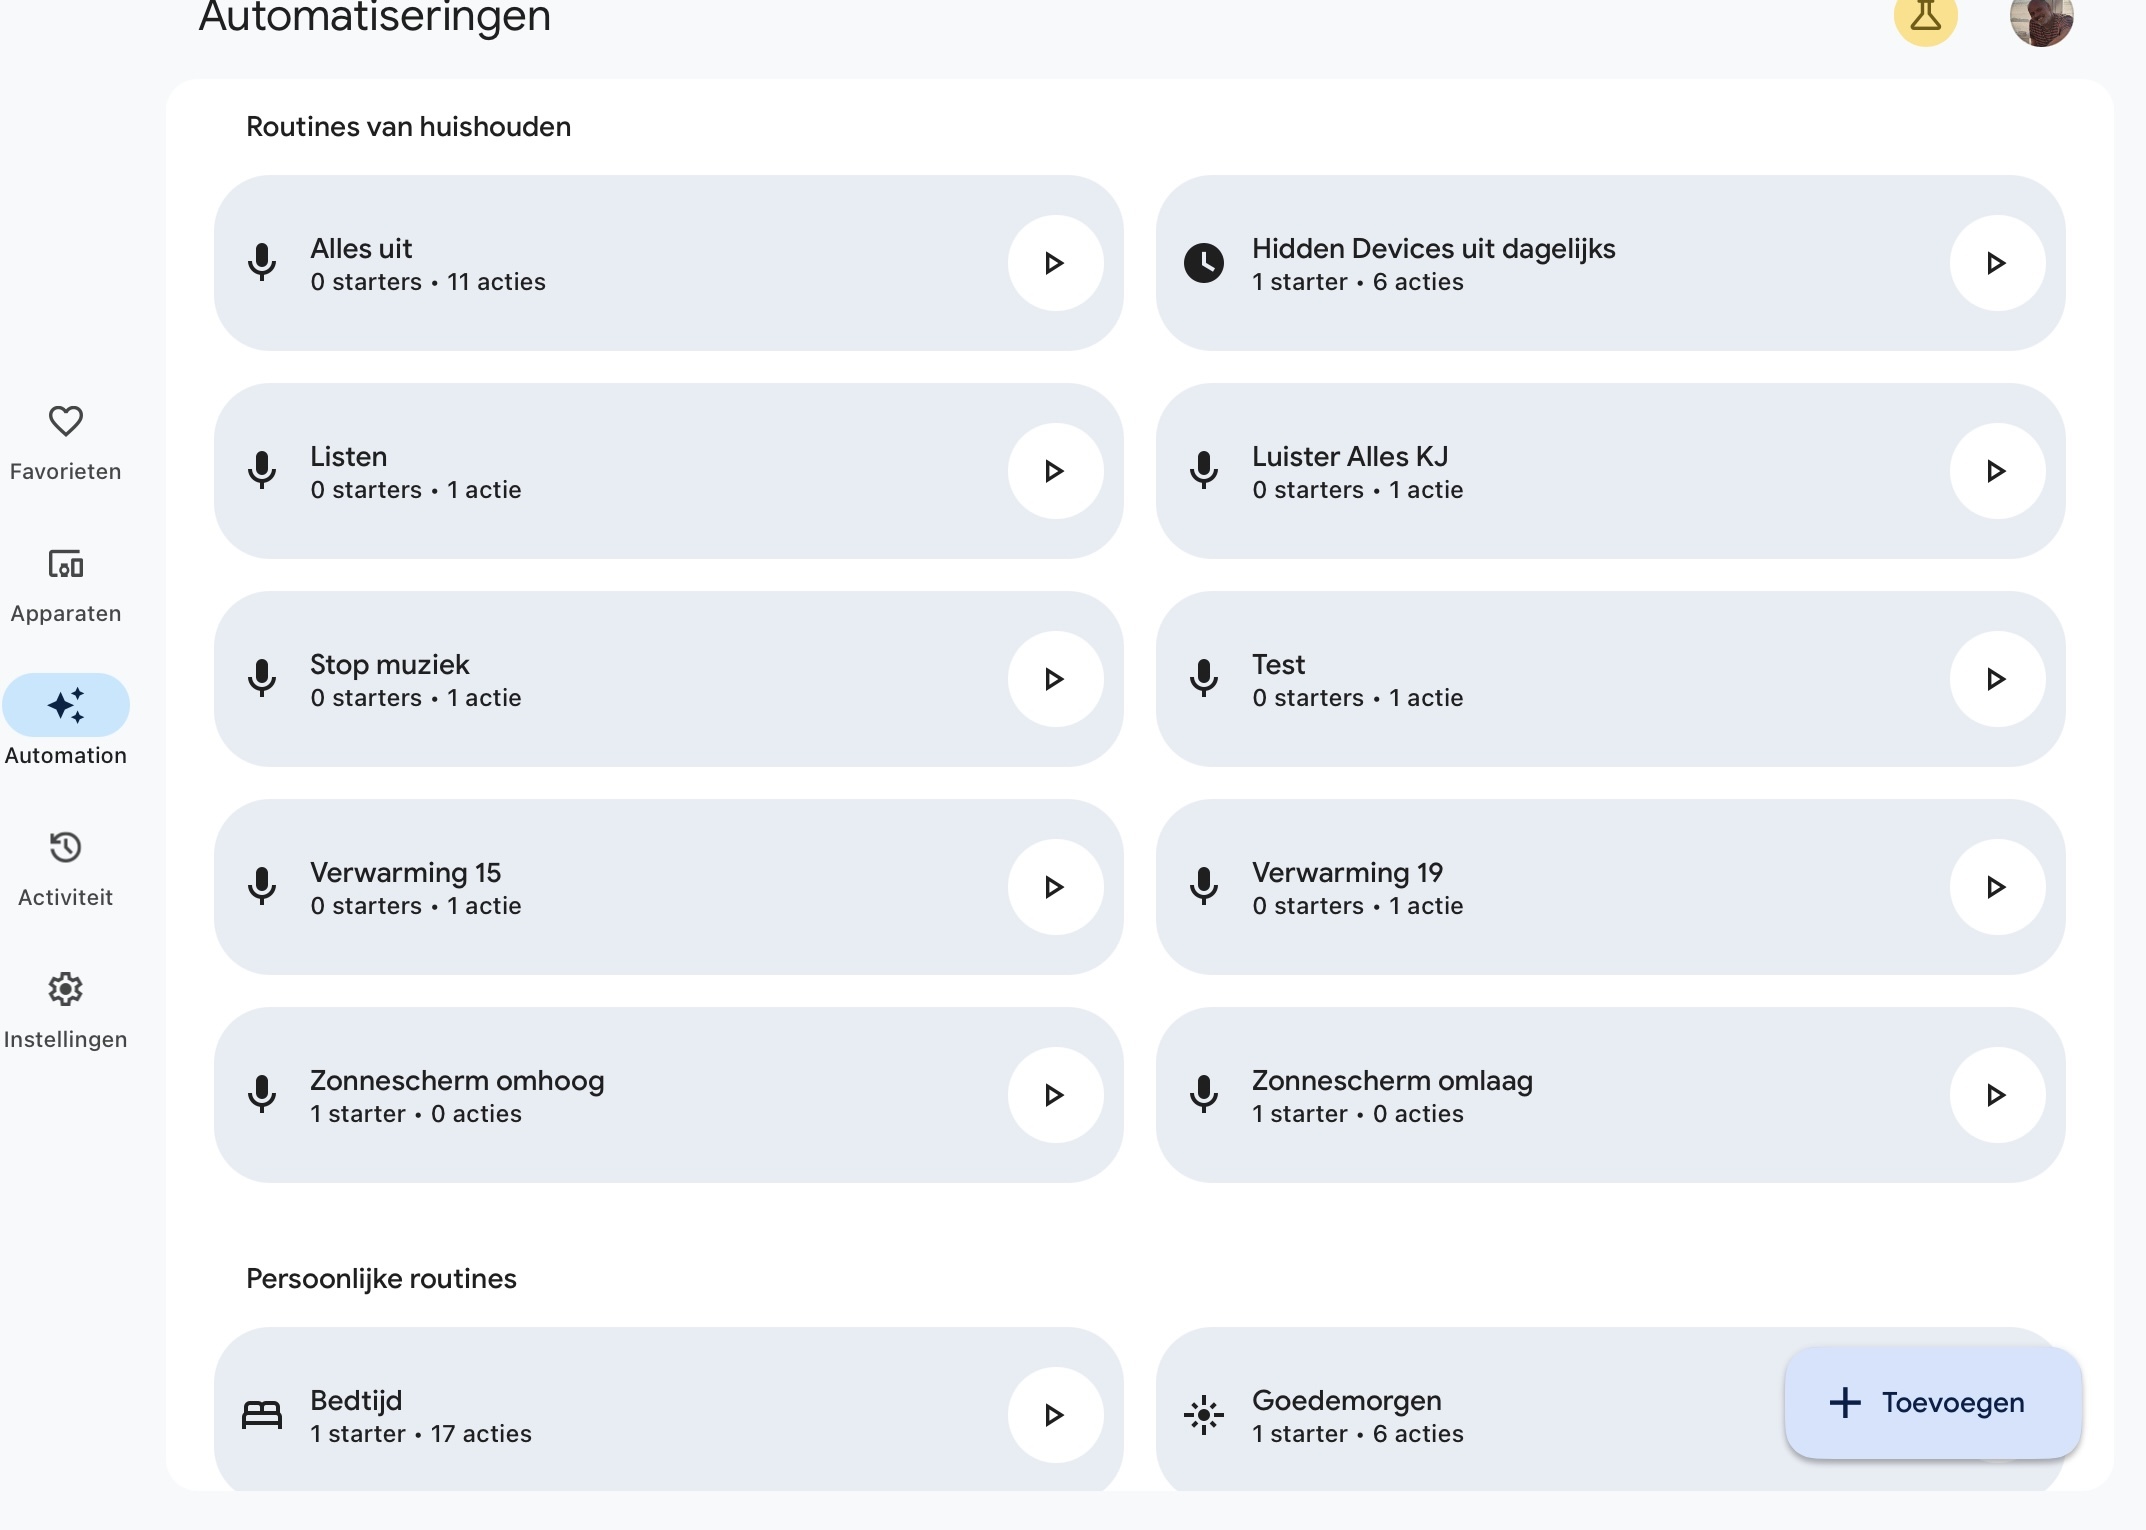The image size is (2146, 1530).
Task: Open the Listen routine card
Action: 668,471
